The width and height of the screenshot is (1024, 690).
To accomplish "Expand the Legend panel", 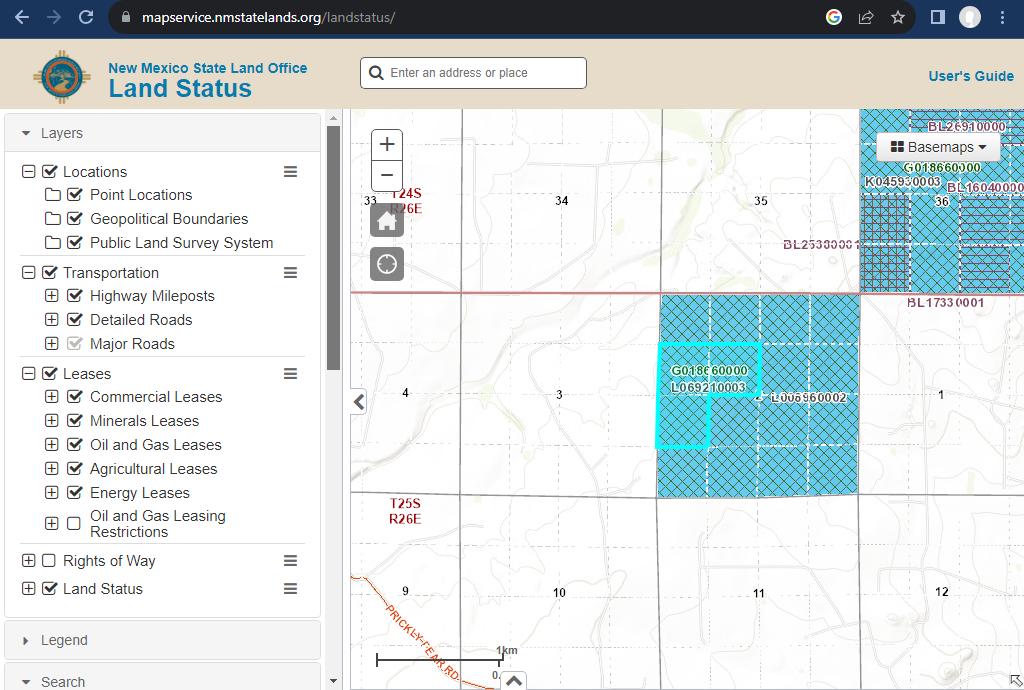I will [163, 640].
